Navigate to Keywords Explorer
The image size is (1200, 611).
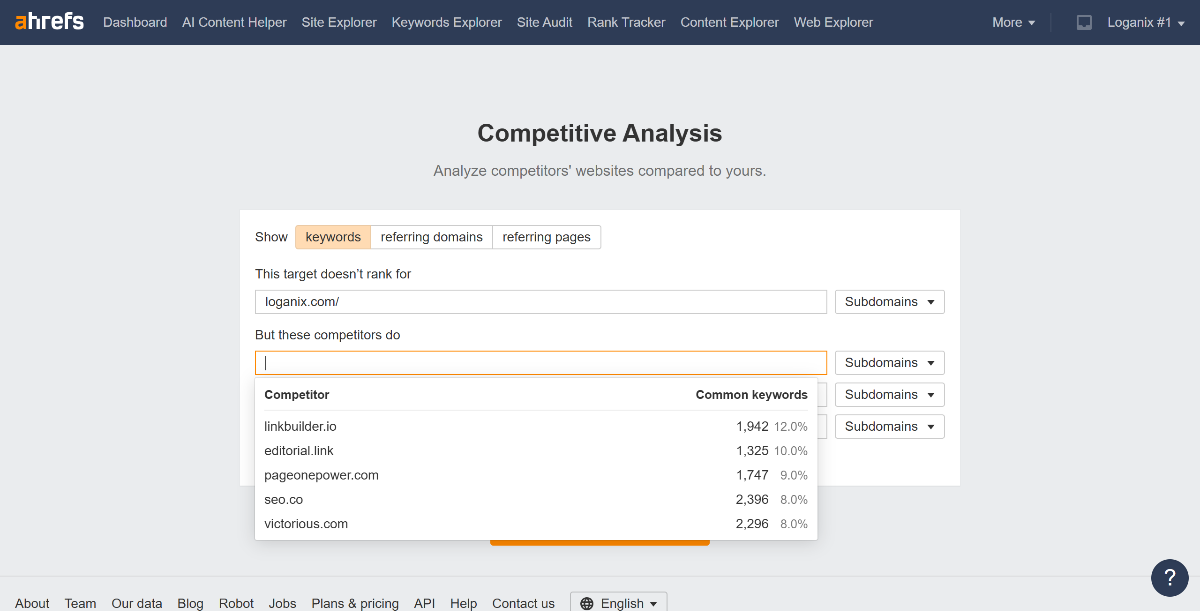click(x=447, y=22)
